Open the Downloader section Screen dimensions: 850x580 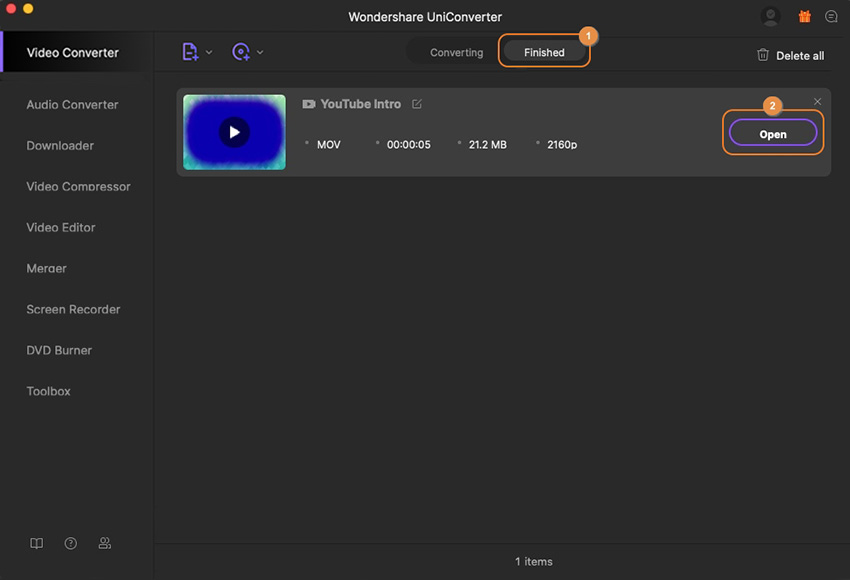tap(60, 145)
